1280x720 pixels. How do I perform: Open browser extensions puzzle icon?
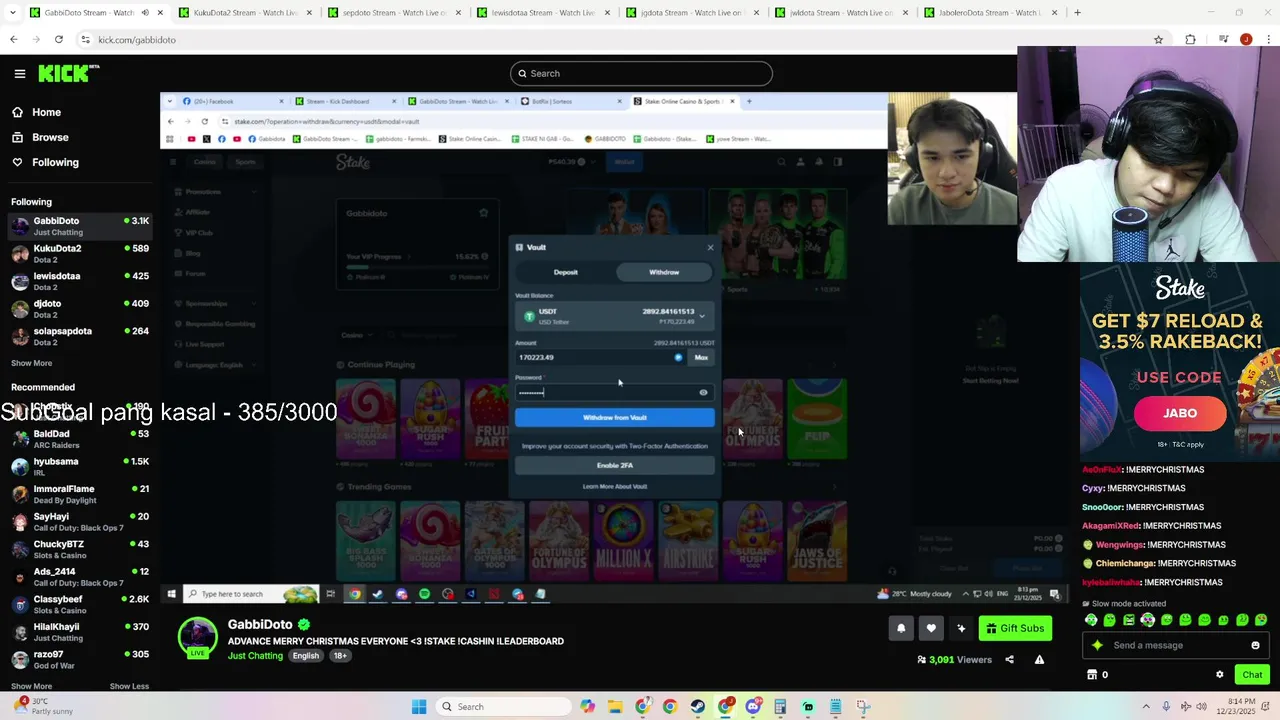point(1190,40)
